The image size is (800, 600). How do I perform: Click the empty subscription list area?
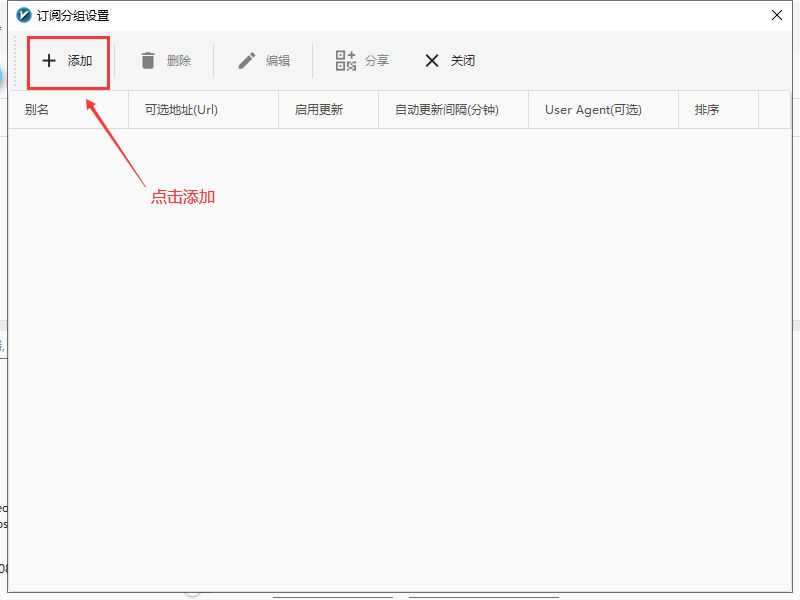click(400, 350)
